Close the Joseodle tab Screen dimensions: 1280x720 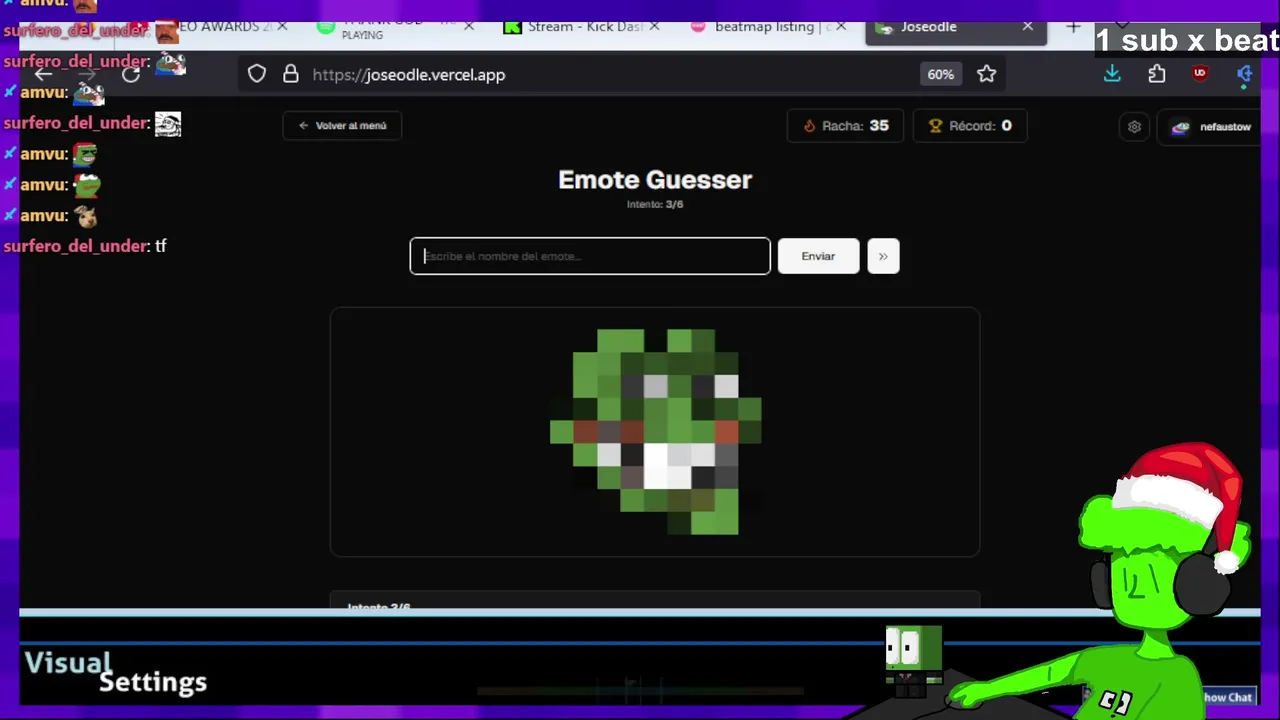point(1028,27)
